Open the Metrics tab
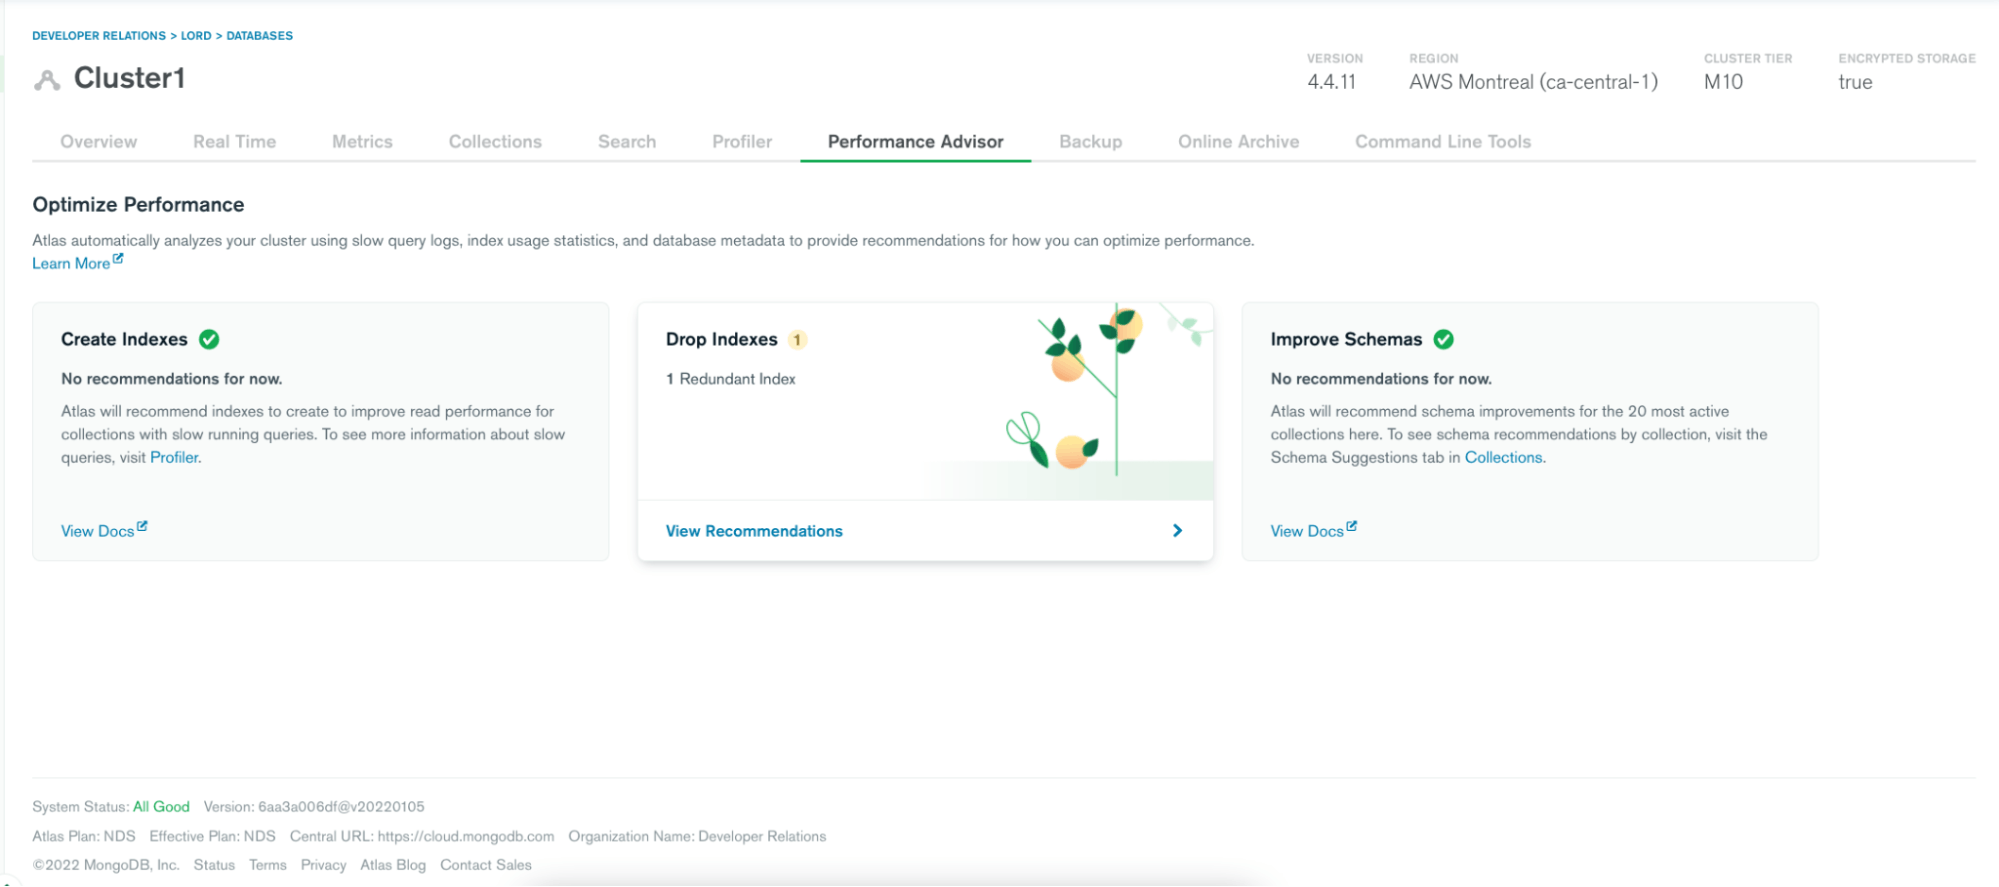 (362, 142)
